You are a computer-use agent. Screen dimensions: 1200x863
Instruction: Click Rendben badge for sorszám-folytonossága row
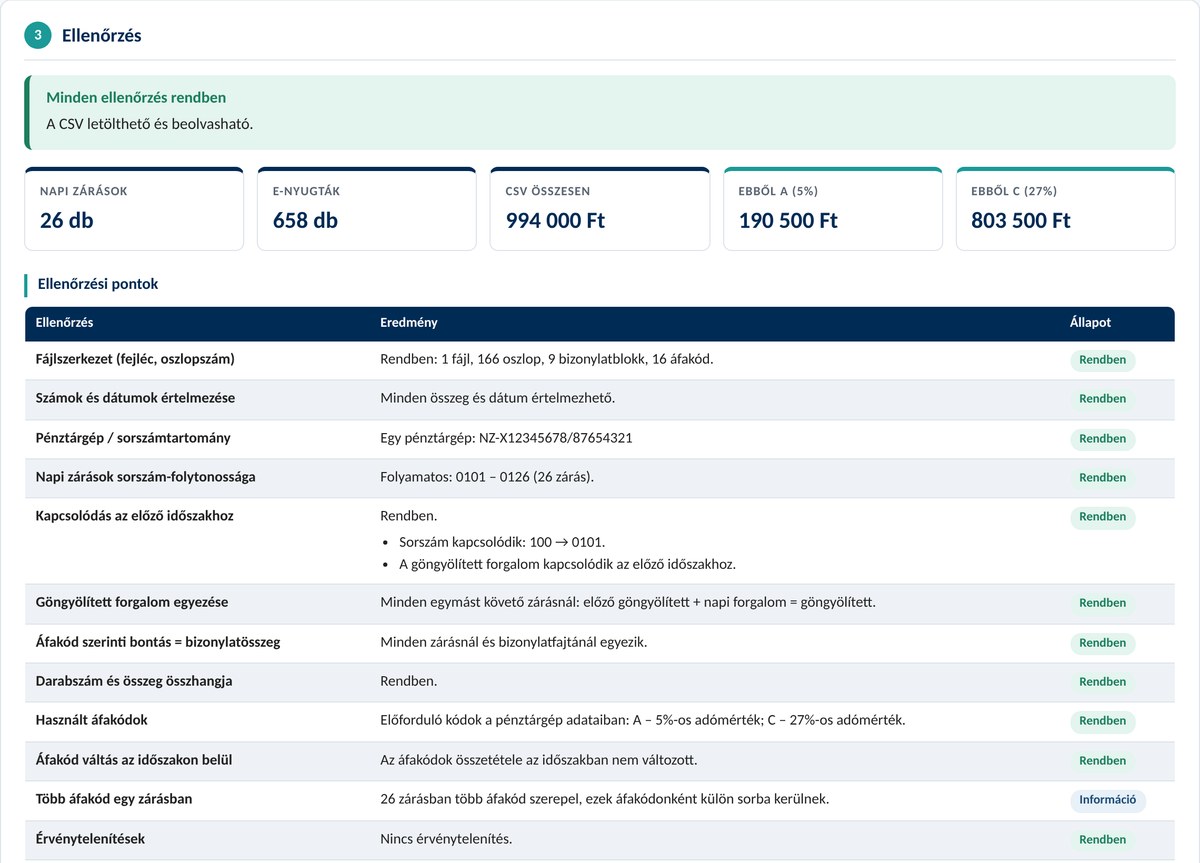point(1102,478)
